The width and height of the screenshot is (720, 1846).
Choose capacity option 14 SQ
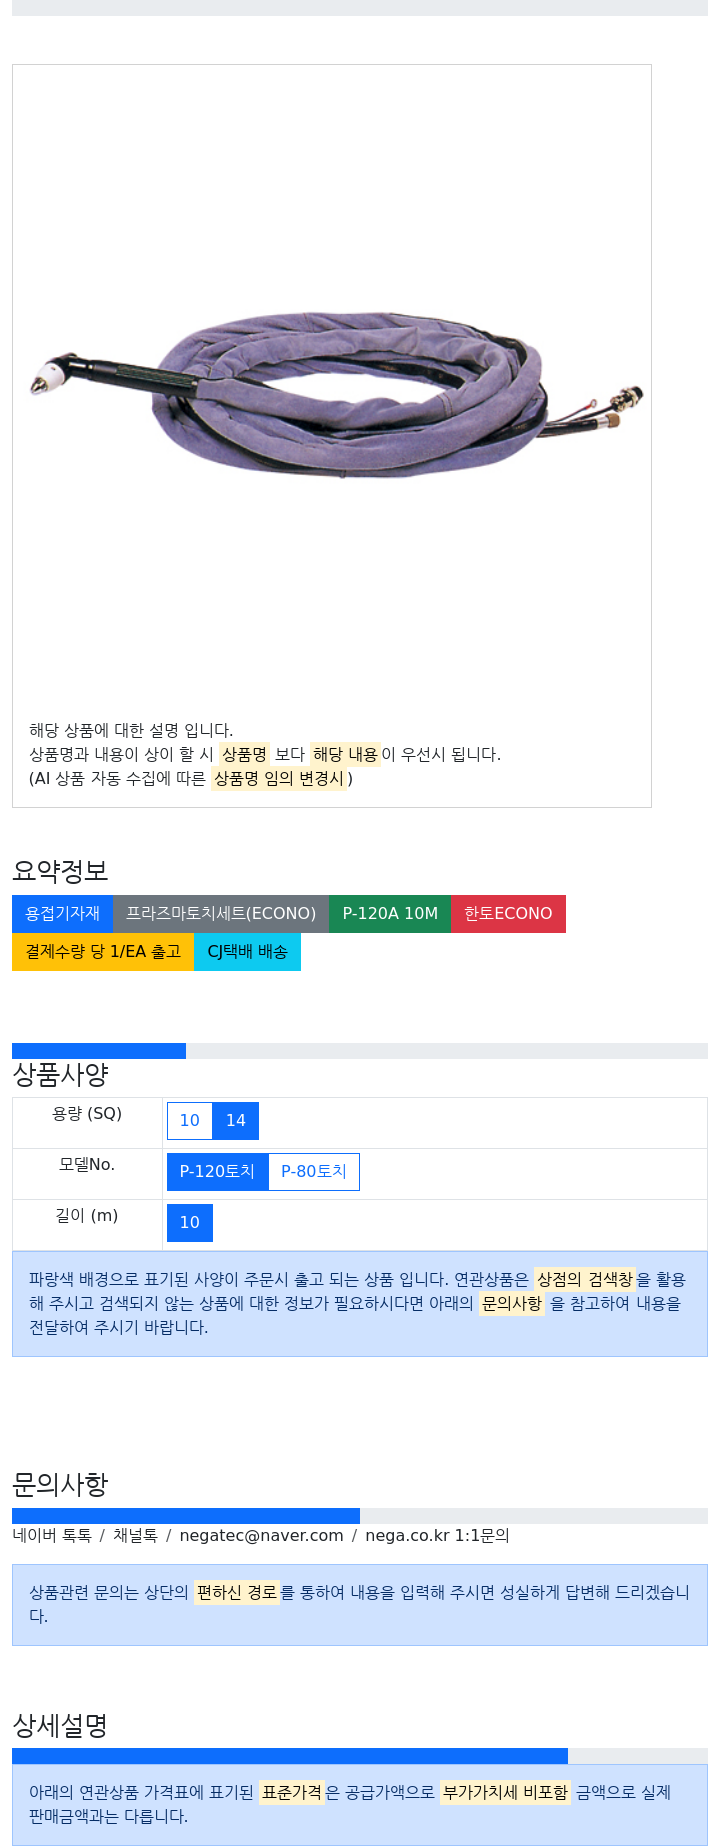[x=236, y=1121]
